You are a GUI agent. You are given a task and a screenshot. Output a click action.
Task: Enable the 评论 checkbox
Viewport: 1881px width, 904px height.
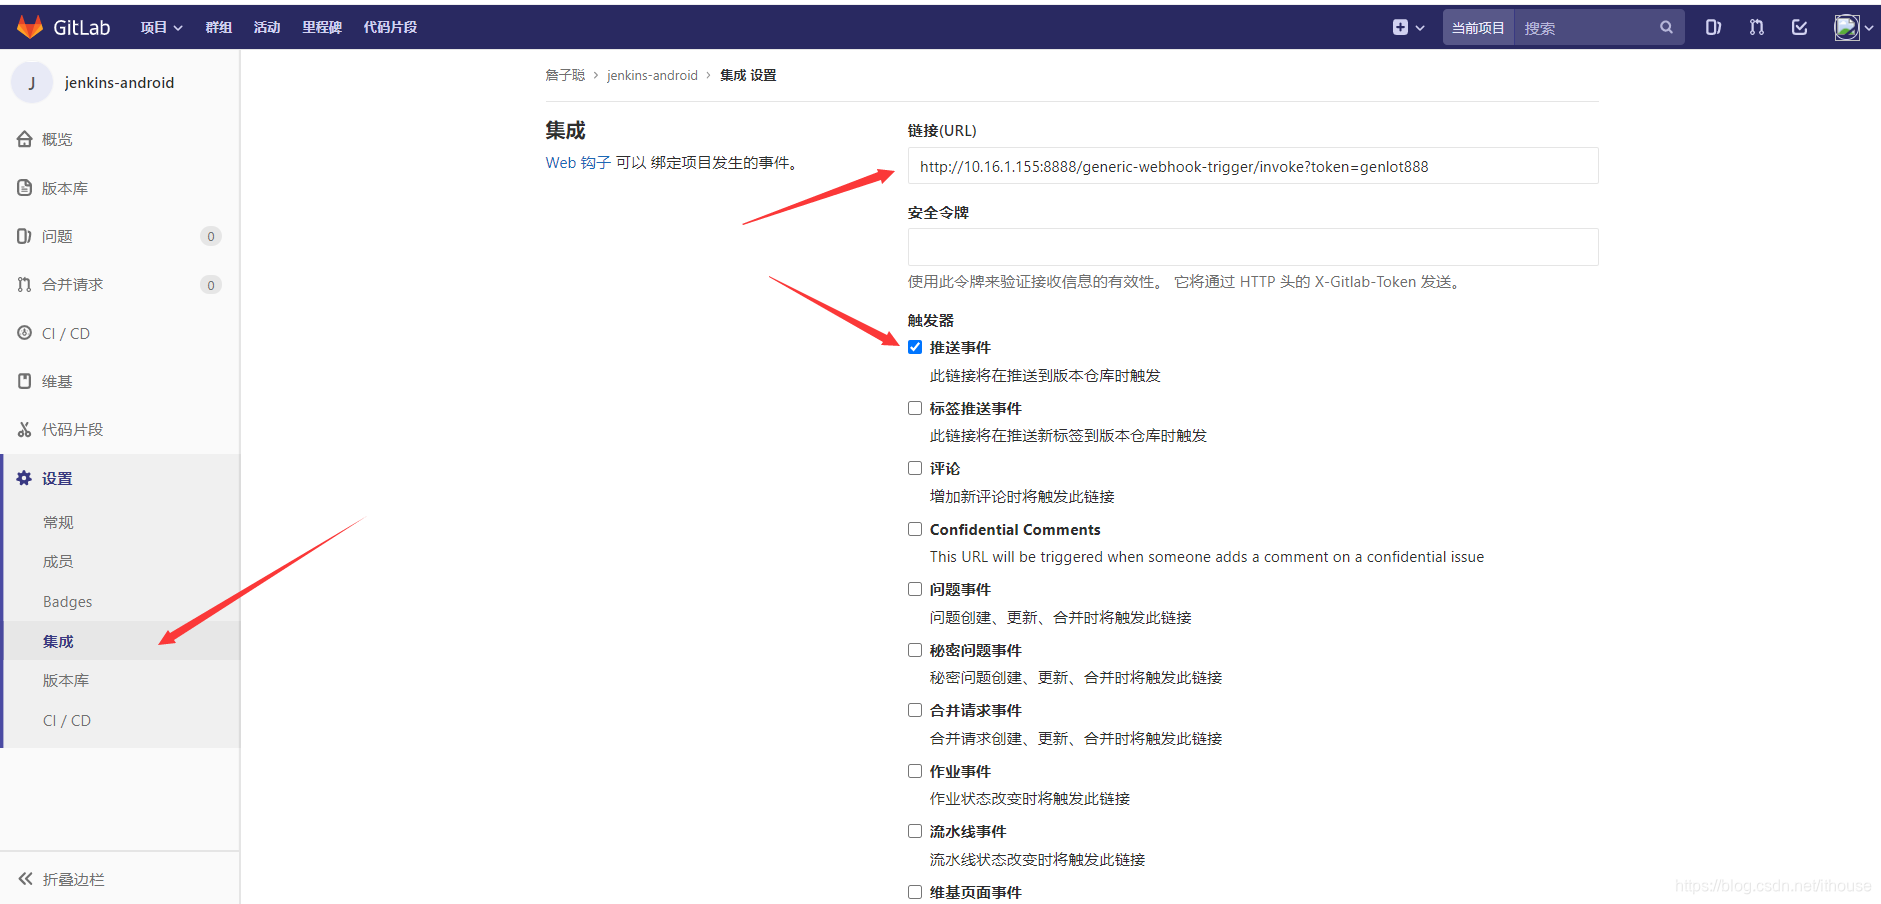tap(915, 468)
